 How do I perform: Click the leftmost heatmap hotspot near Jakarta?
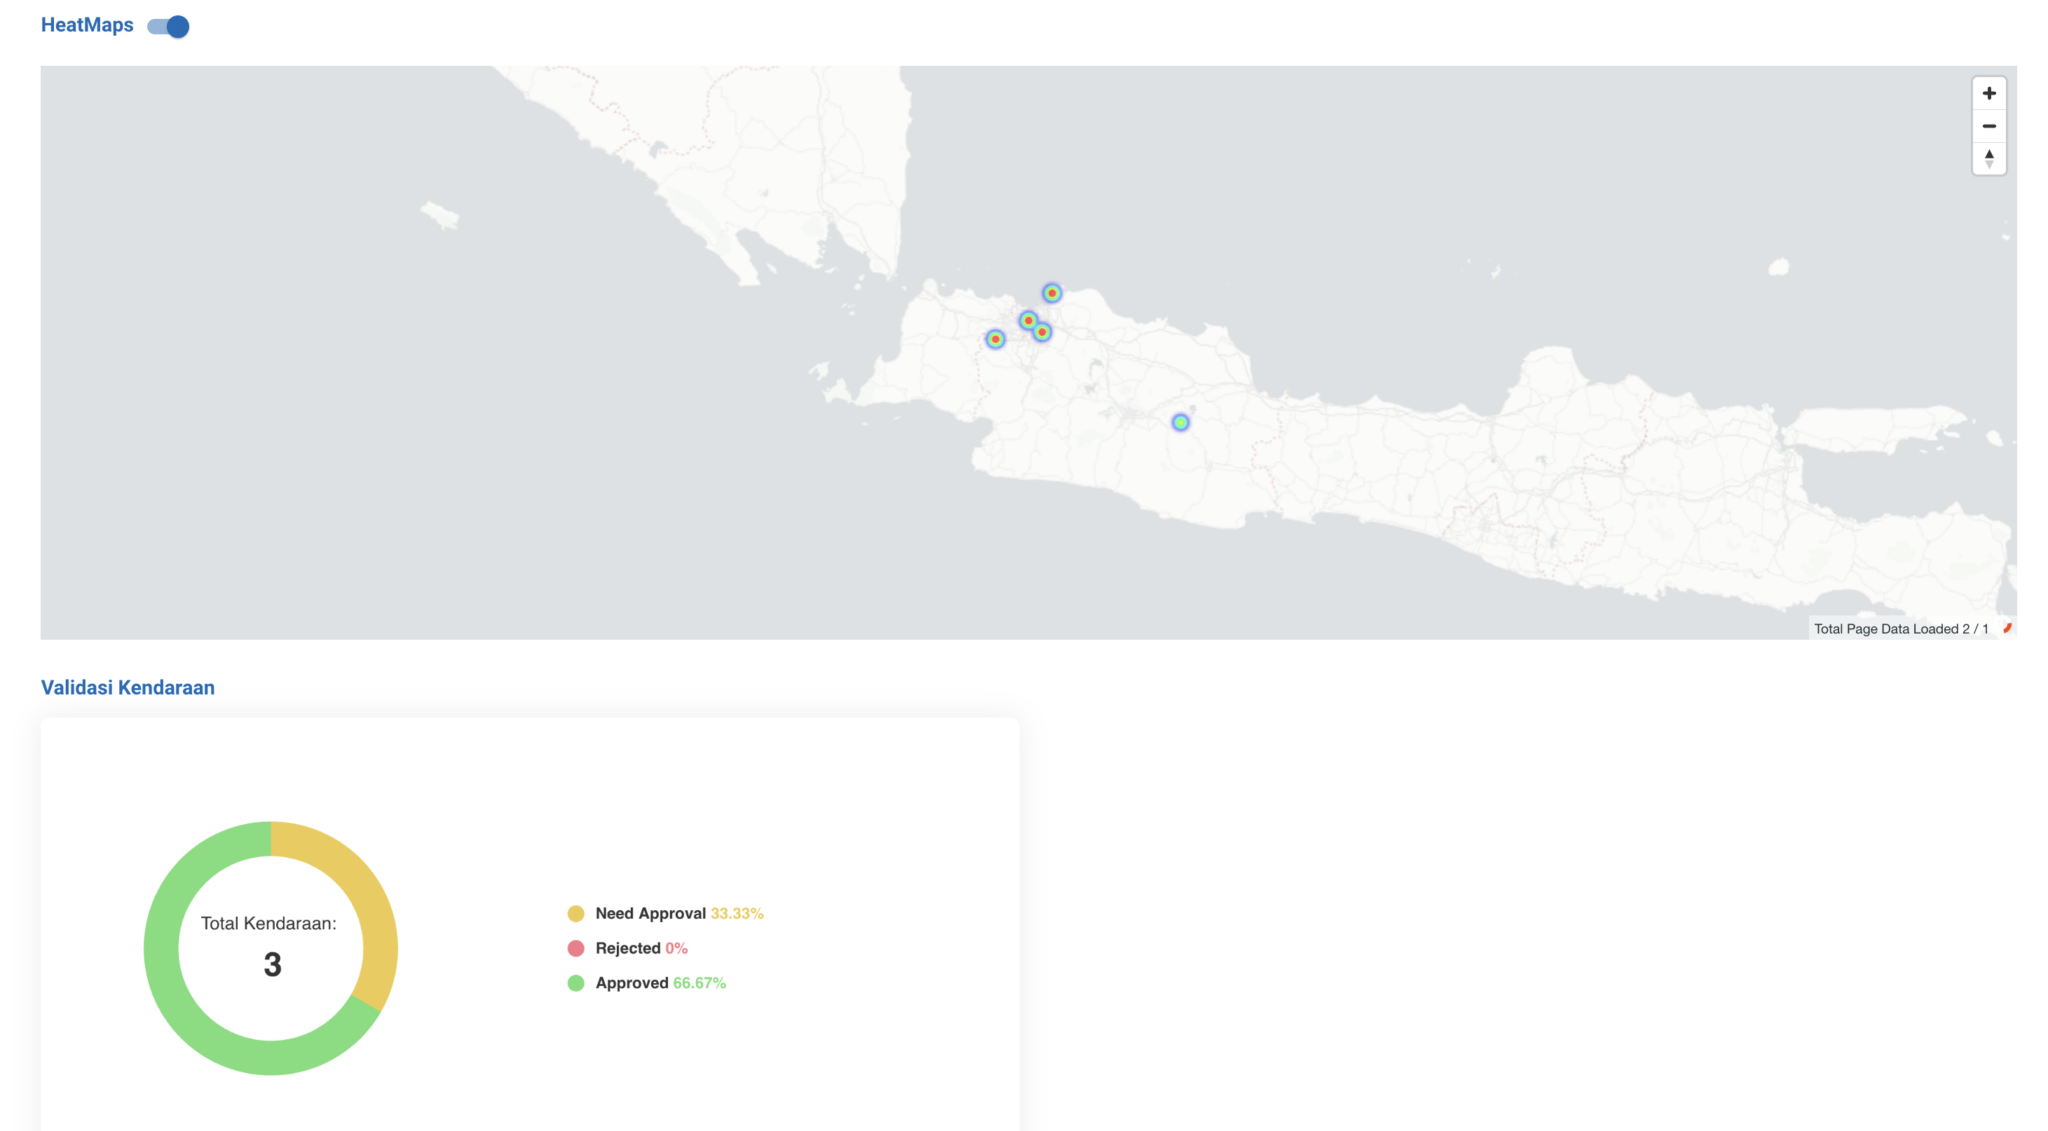(995, 339)
